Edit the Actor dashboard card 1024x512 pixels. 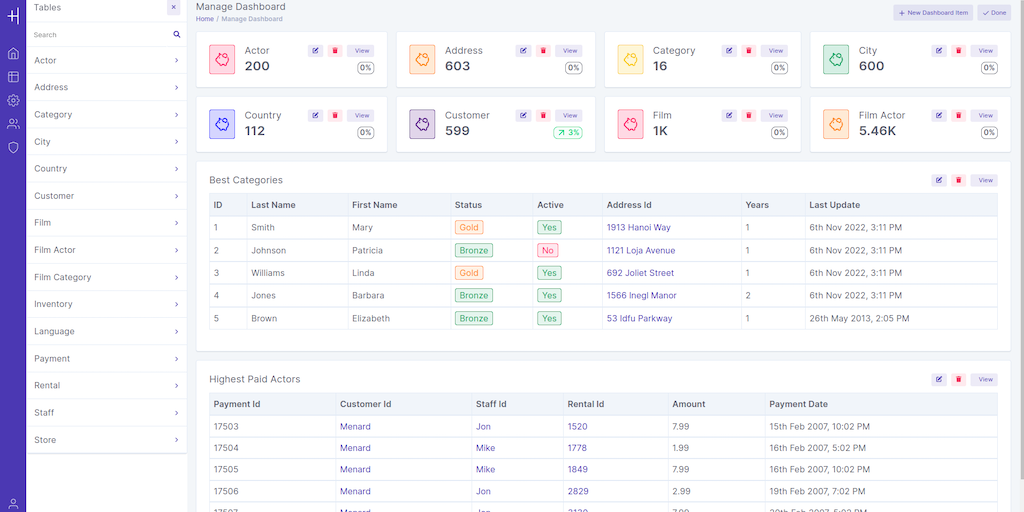(x=315, y=51)
